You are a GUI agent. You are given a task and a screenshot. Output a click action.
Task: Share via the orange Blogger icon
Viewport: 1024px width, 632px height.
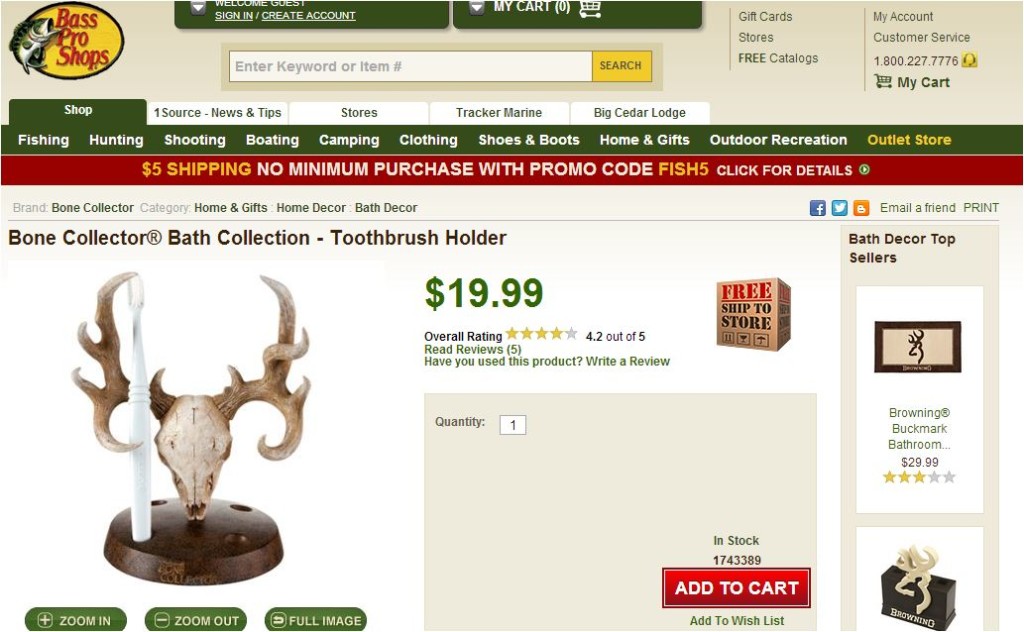tap(861, 208)
